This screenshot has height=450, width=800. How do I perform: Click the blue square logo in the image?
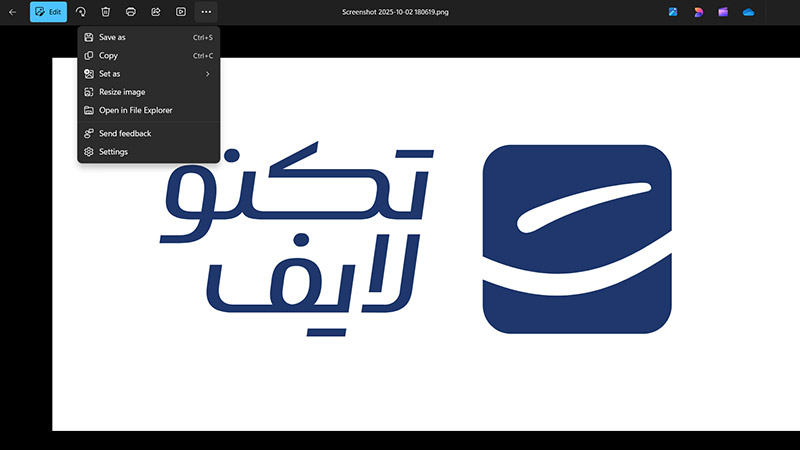tap(577, 239)
